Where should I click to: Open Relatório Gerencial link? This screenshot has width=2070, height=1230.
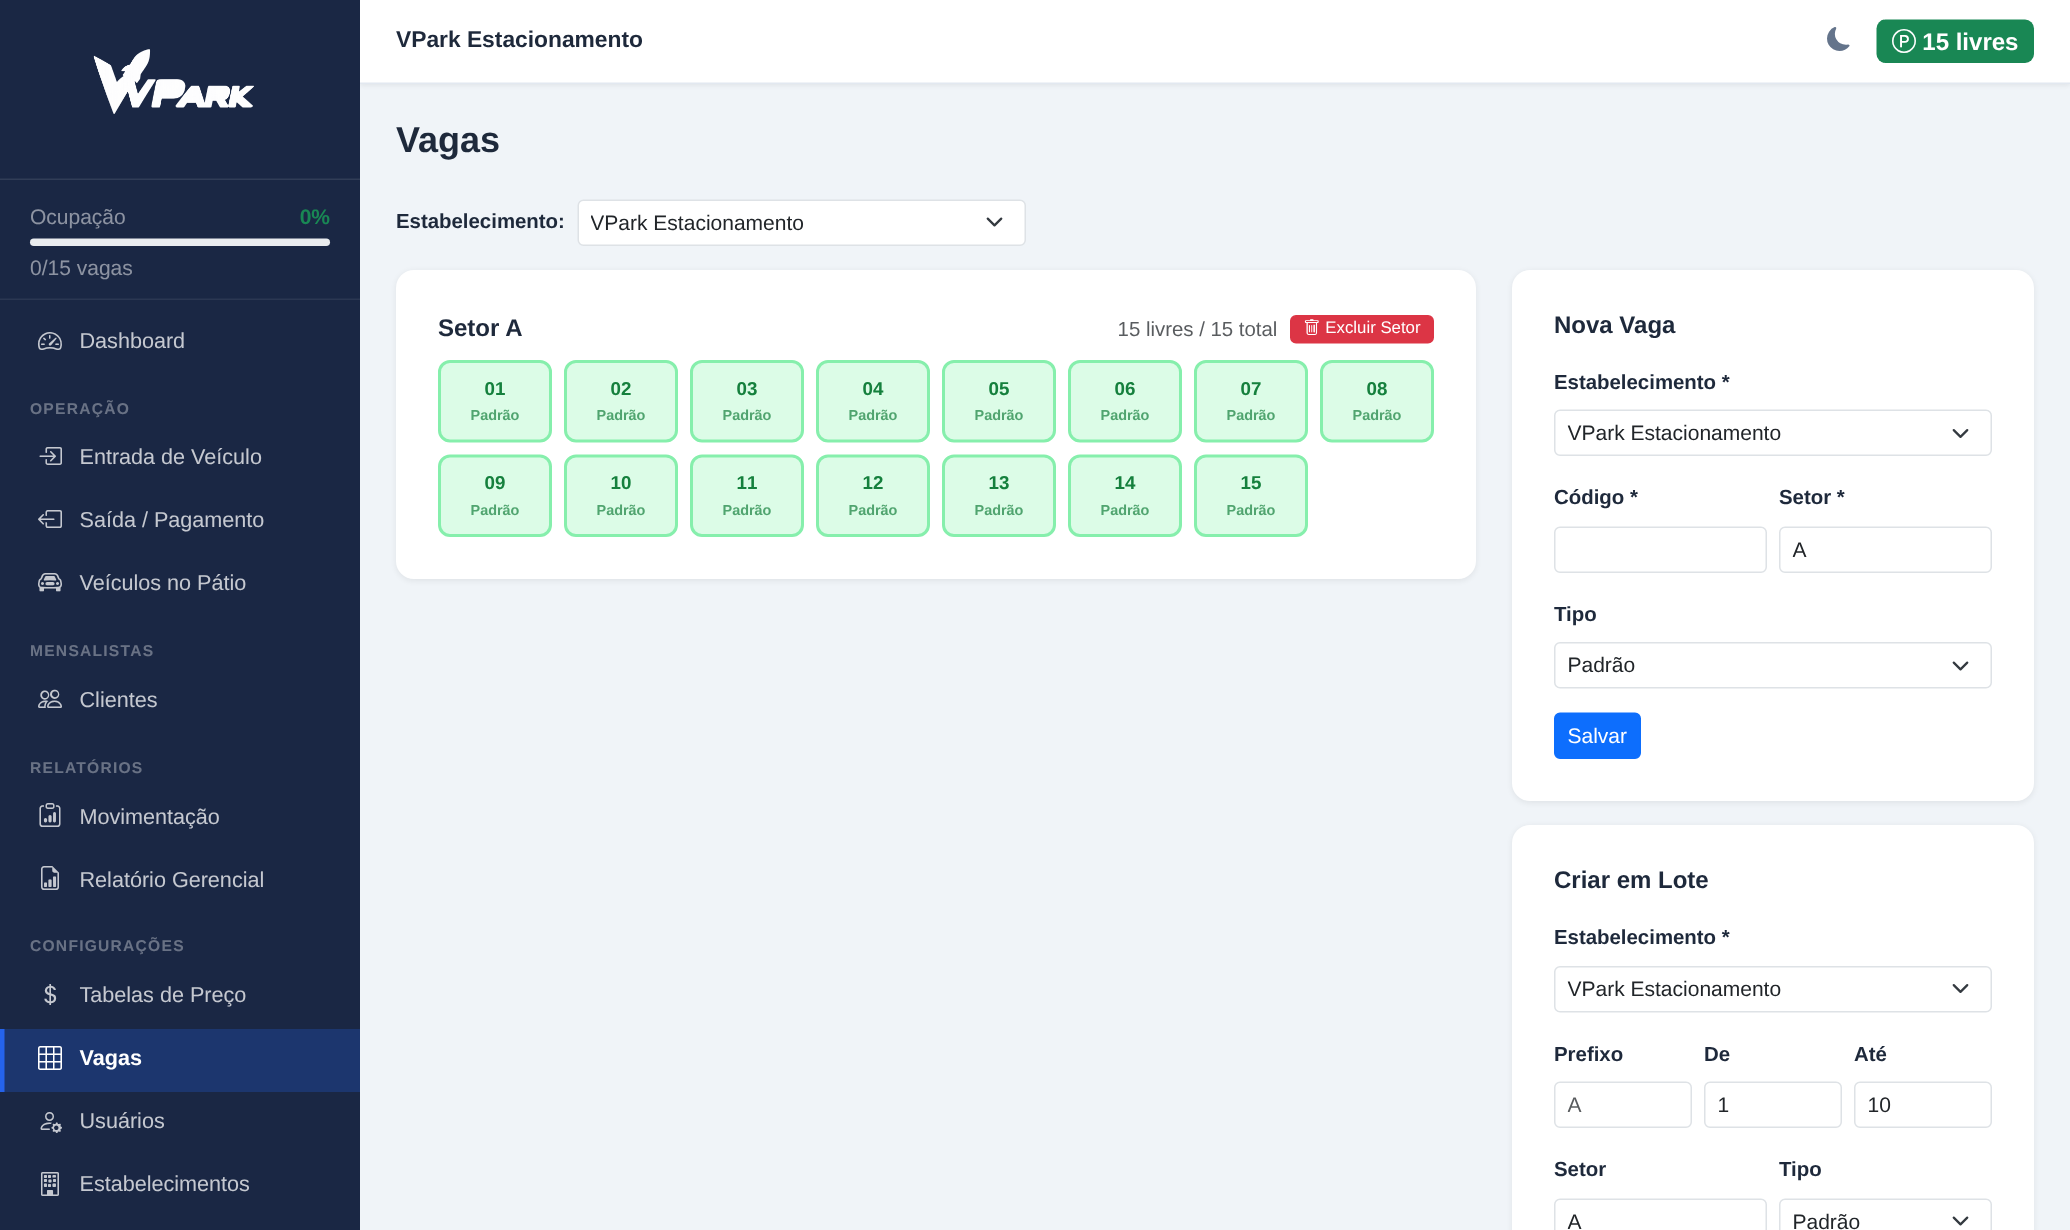coord(180,880)
